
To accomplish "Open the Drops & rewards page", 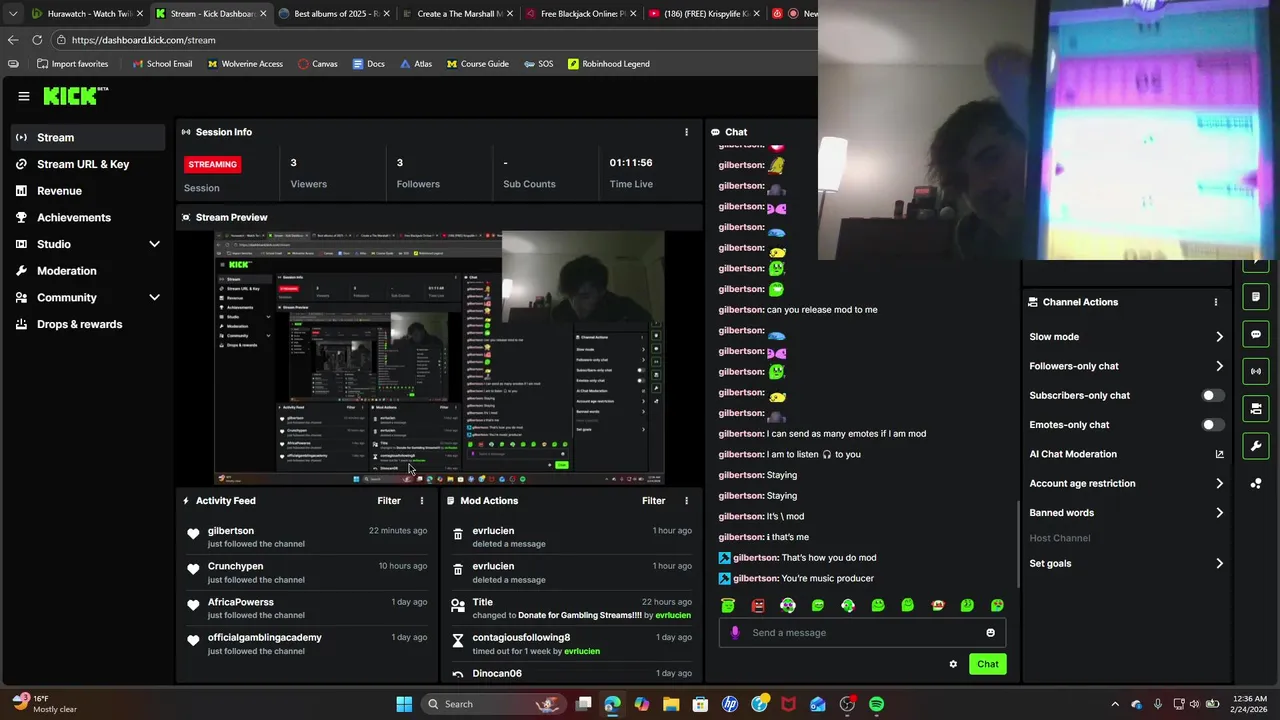I will [x=79, y=324].
